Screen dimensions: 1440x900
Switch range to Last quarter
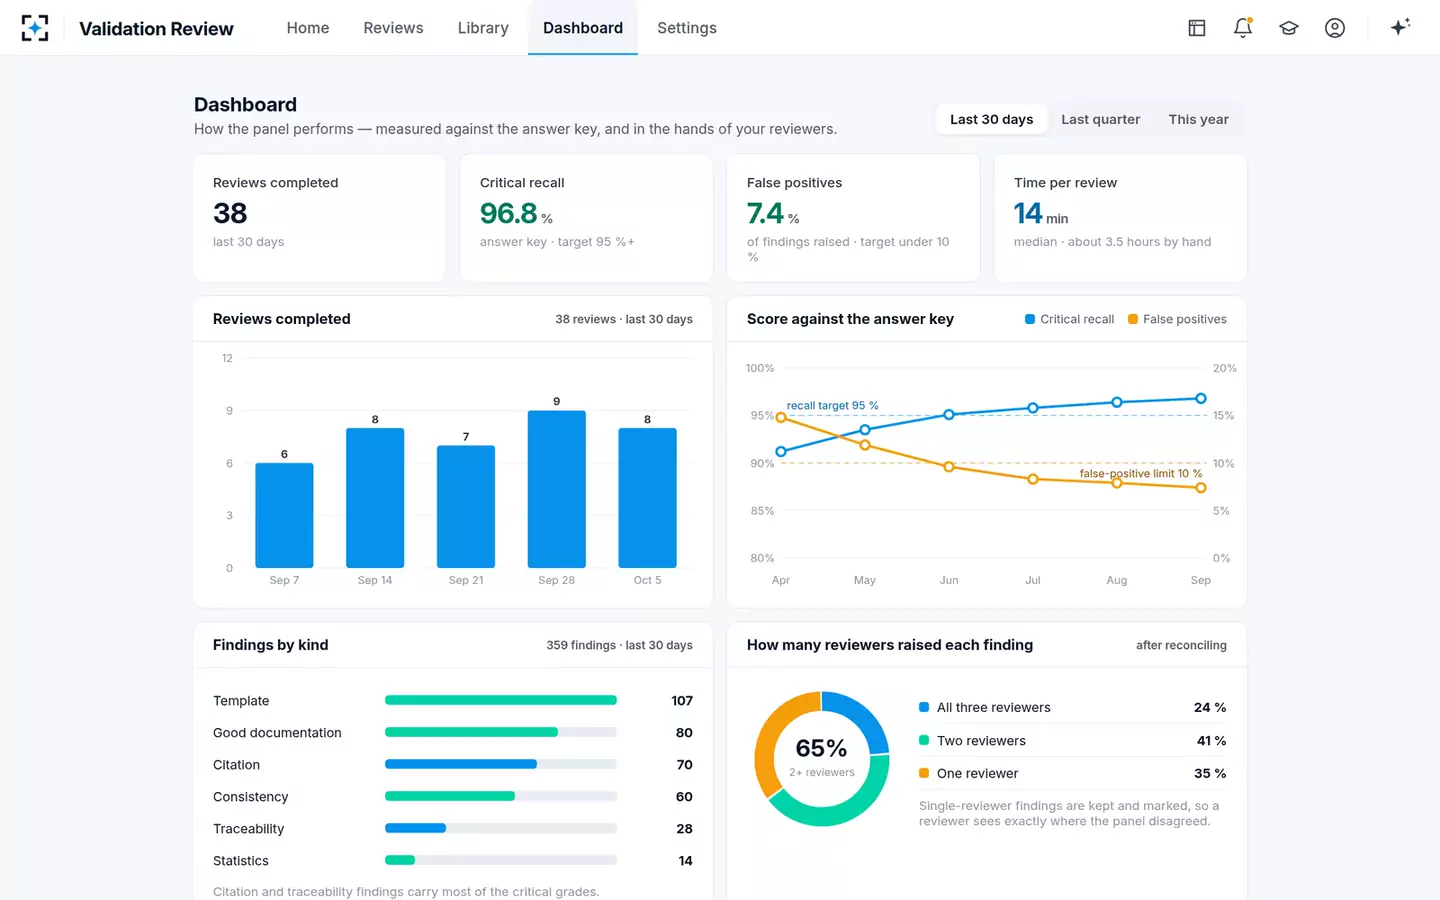click(x=1100, y=119)
